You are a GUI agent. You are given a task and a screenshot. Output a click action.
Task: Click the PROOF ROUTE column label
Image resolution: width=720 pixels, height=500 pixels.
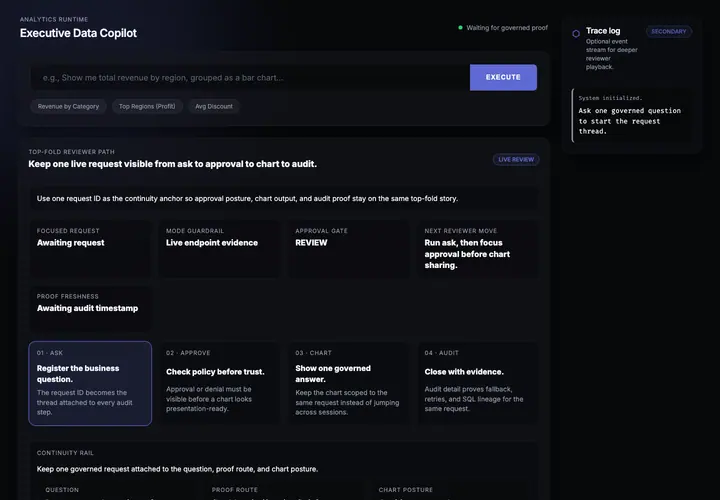tap(235, 490)
